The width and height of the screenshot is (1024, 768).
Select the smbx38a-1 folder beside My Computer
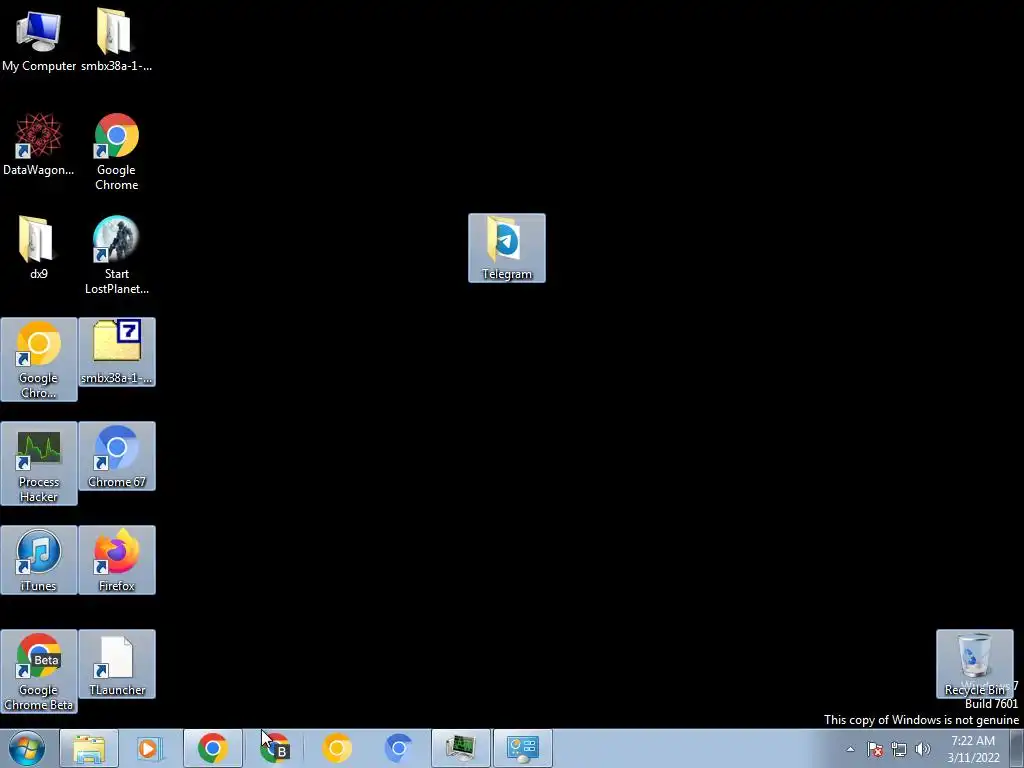tap(116, 39)
